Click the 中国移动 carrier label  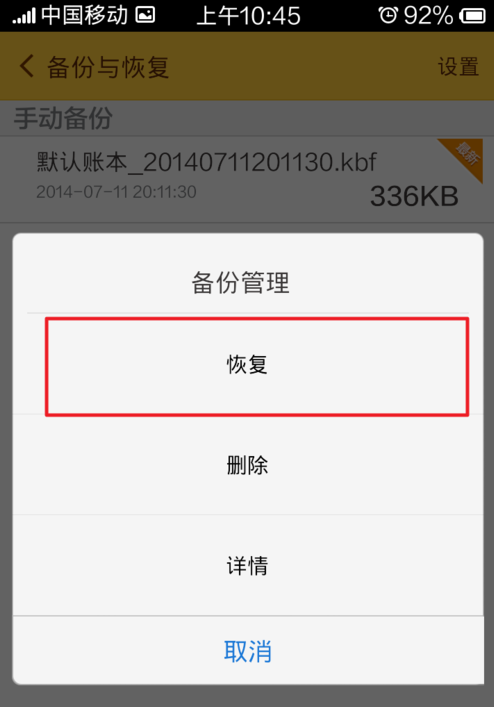click(85, 15)
